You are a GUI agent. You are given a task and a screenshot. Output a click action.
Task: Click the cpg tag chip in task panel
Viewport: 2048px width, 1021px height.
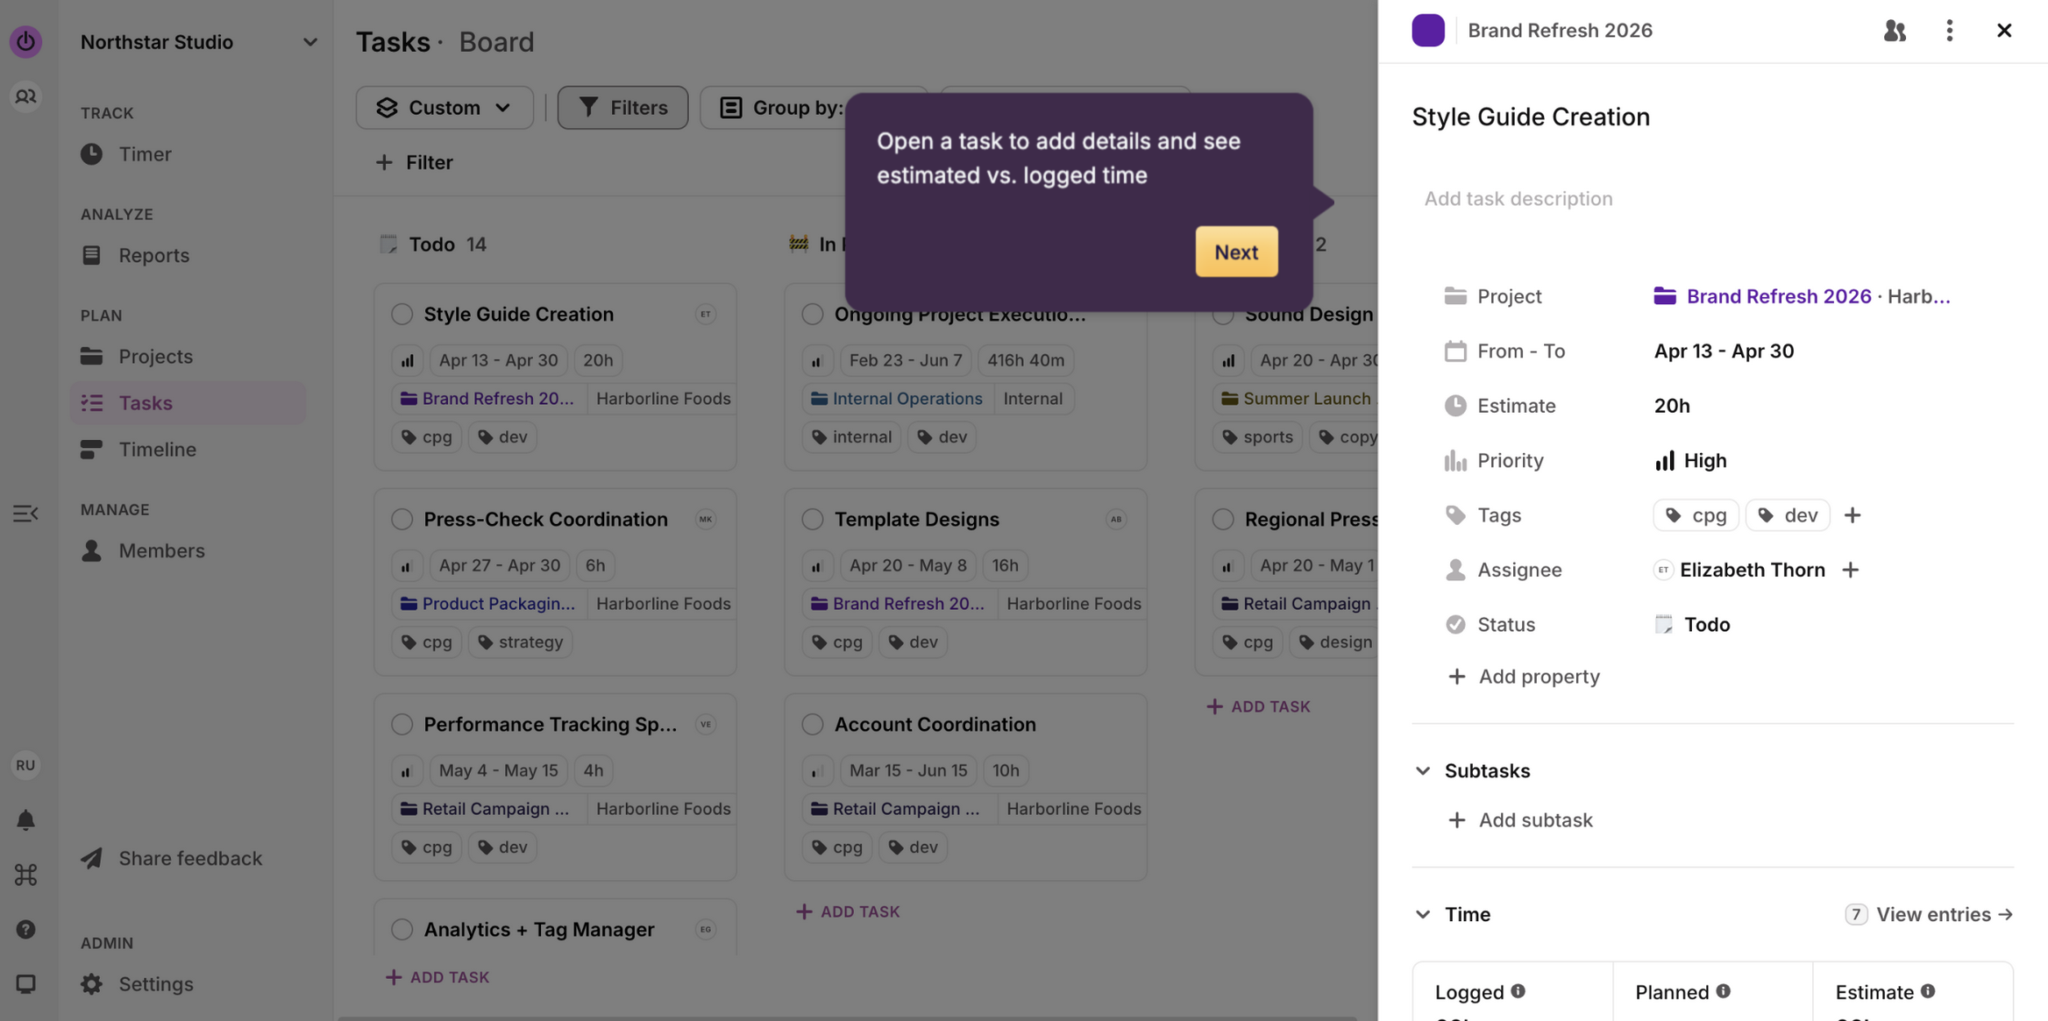pos(1696,515)
